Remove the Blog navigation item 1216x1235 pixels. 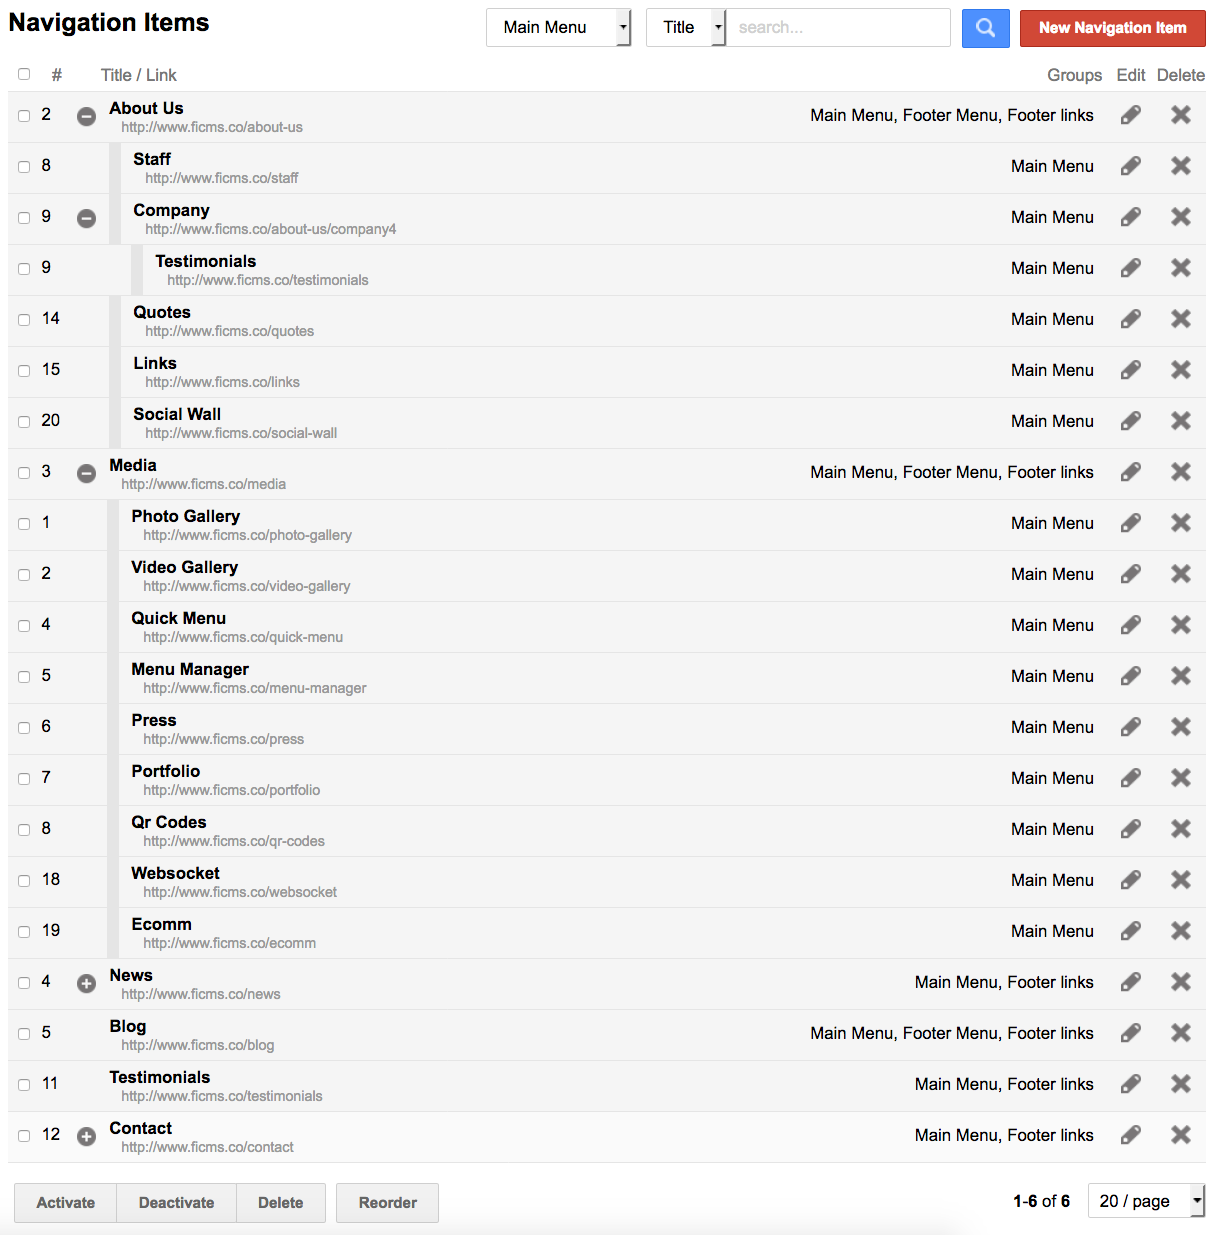[1181, 1033]
